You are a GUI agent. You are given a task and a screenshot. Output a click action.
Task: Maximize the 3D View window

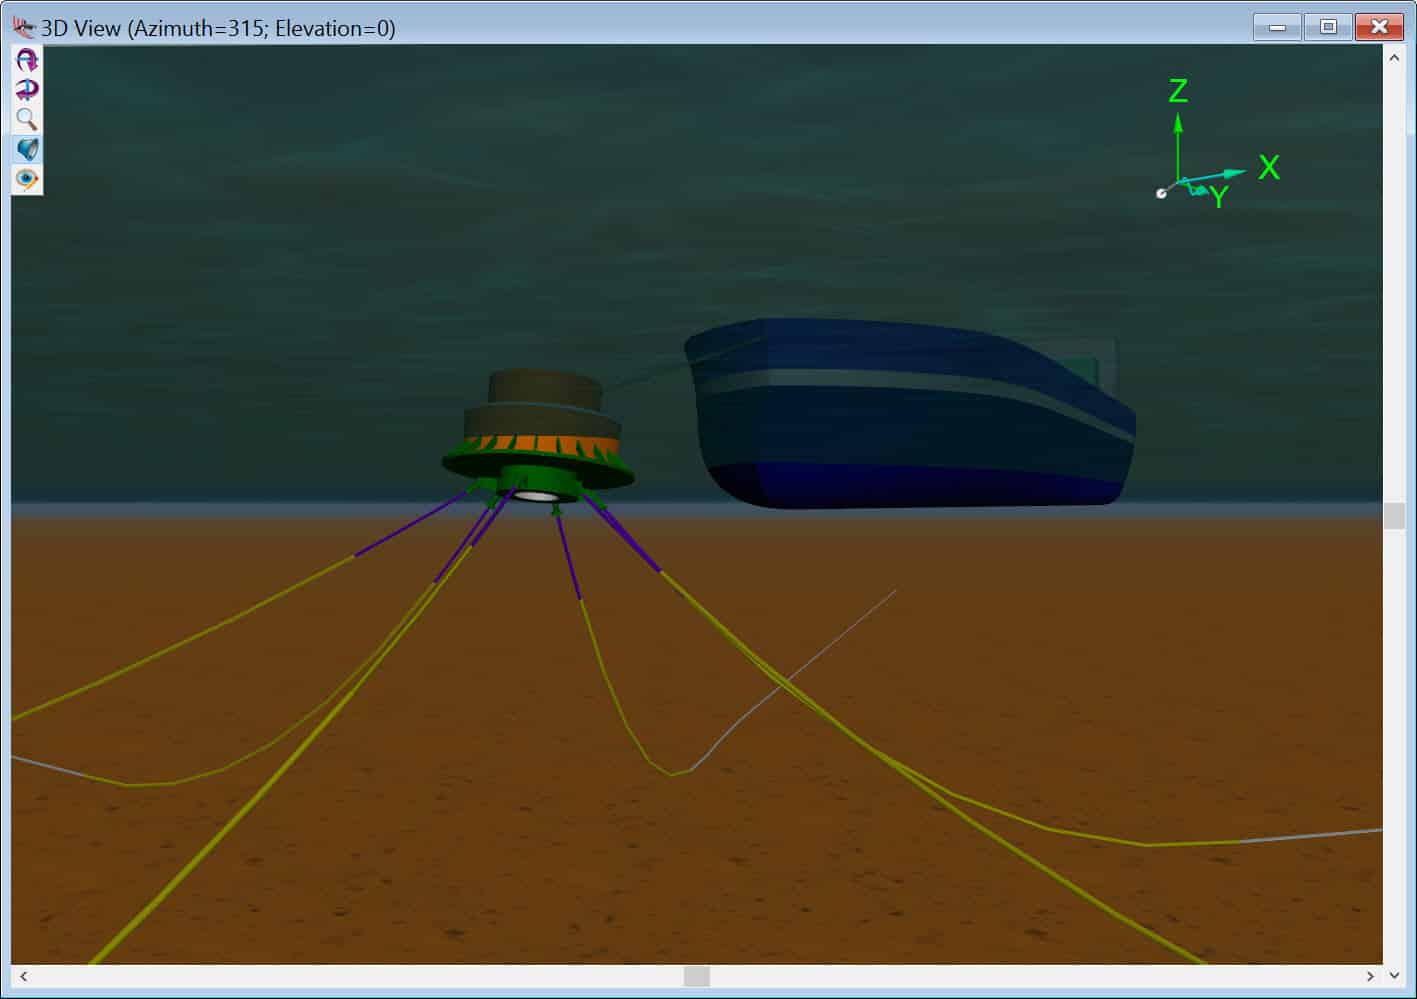(1328, 27)
